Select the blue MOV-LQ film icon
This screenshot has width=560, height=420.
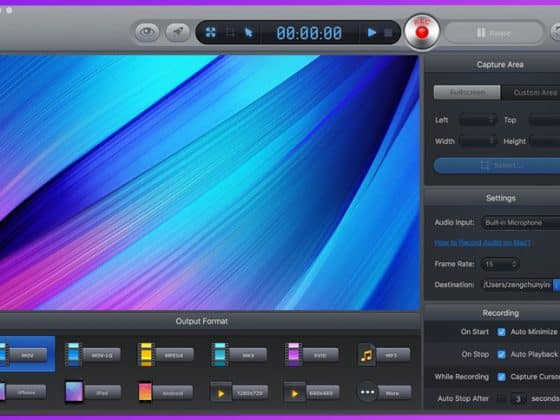(73, 354)
